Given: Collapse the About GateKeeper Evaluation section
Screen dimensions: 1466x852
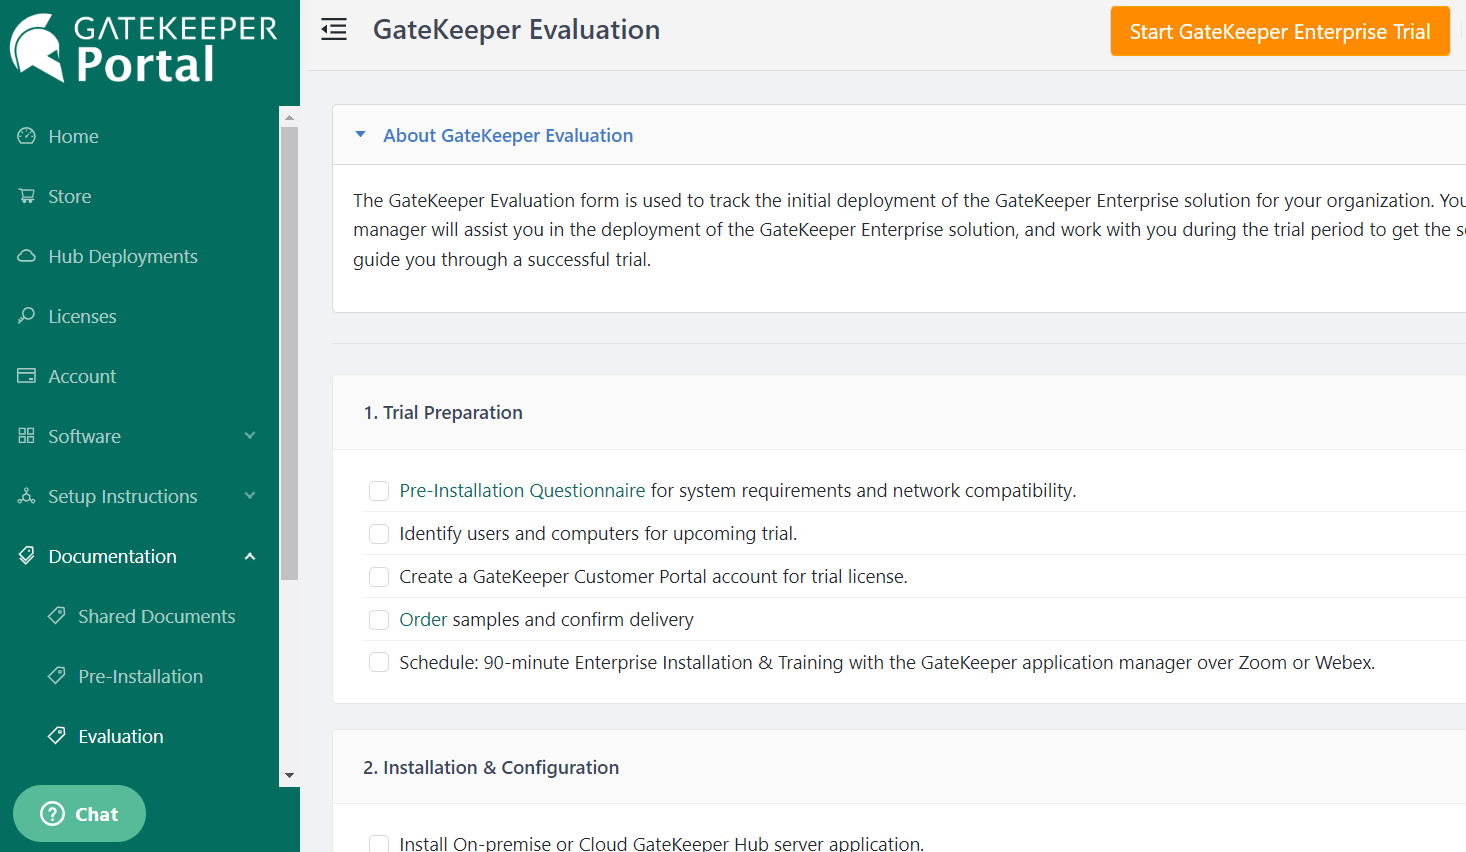Looking at the screenshot, I should tap(361, 135).
